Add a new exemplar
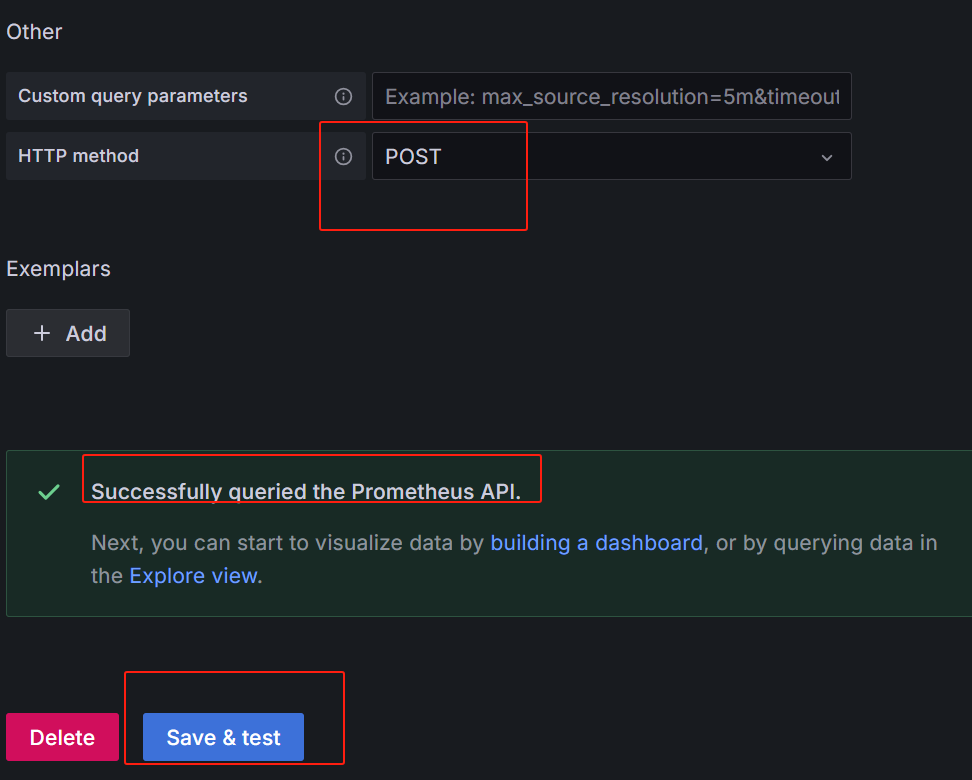This screenshot has height=780, width=972. 68,333
